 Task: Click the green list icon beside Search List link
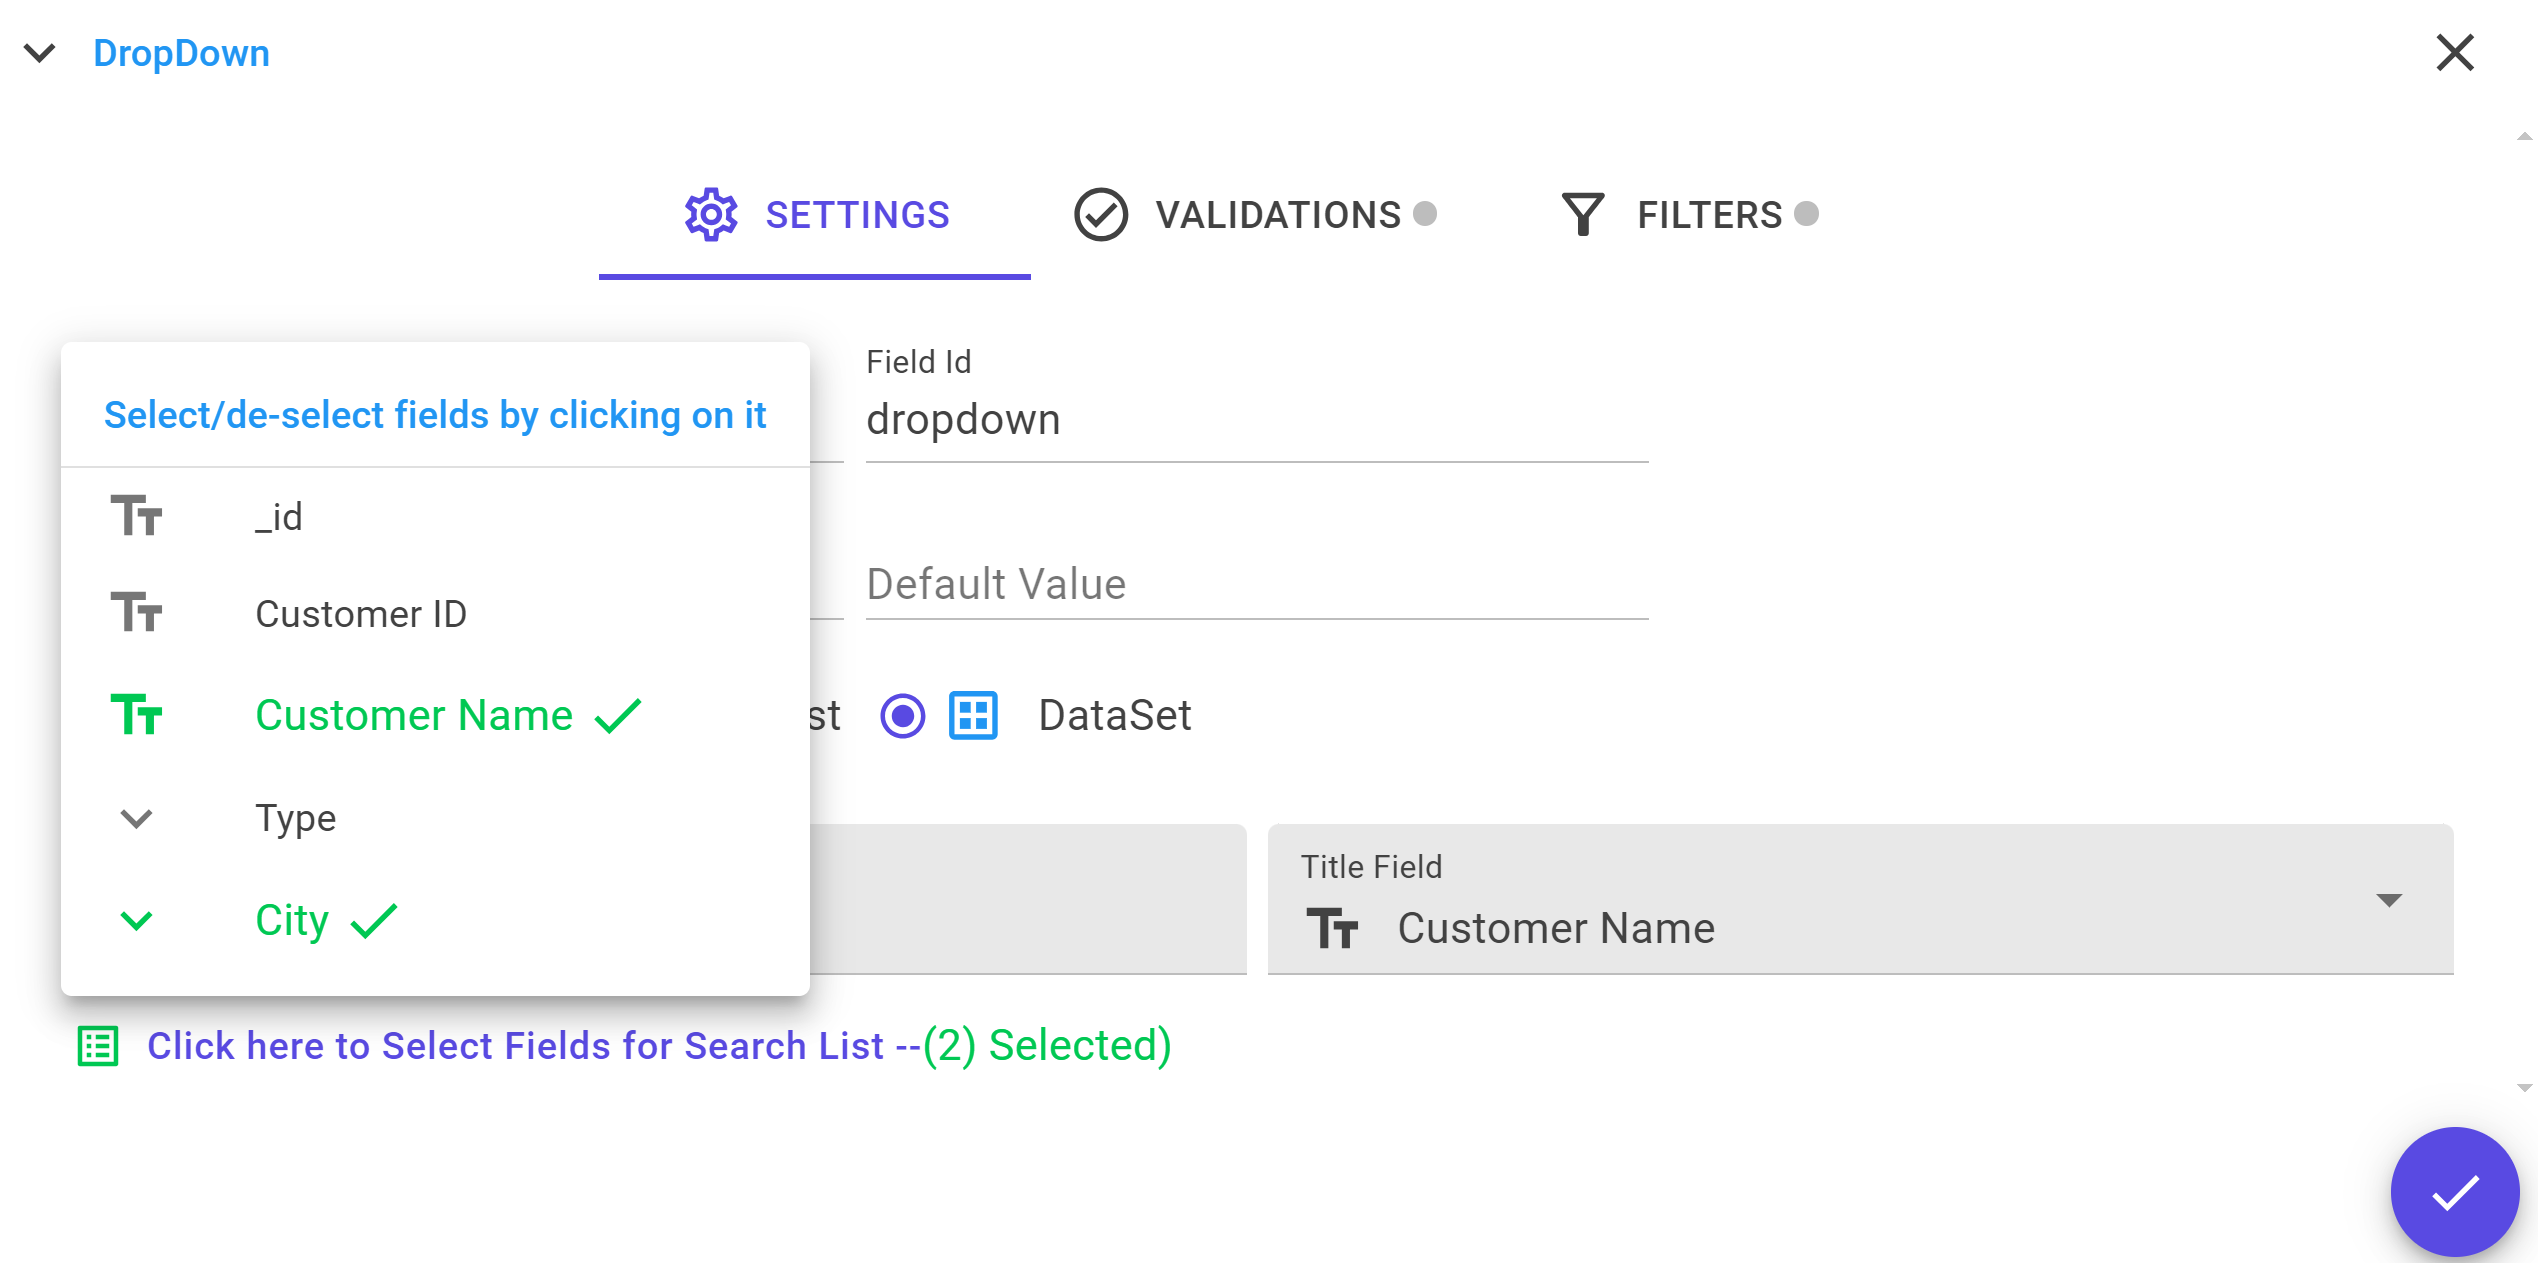(98, 1047)
